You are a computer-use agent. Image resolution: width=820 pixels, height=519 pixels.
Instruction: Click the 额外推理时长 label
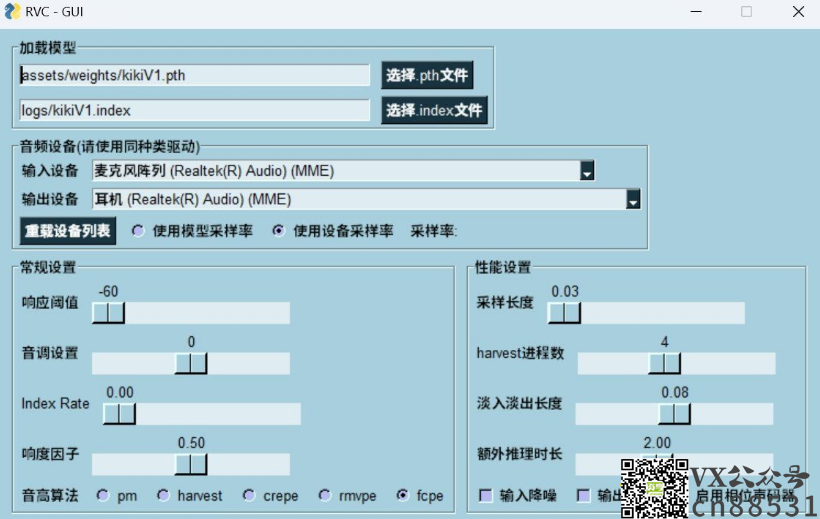pos(519,454)
